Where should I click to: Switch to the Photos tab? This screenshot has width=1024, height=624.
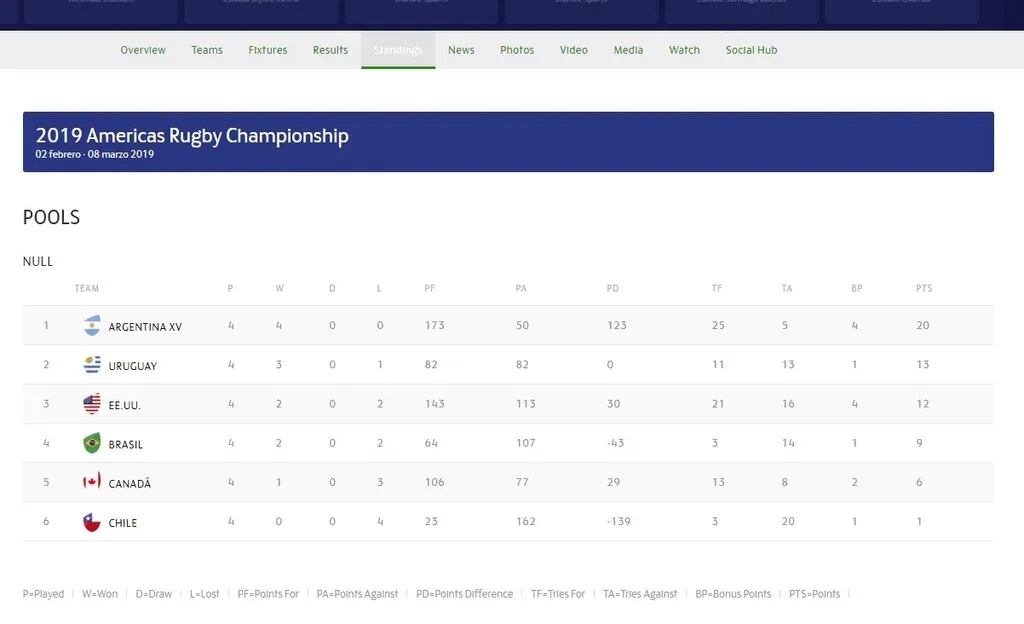point(517,50)
